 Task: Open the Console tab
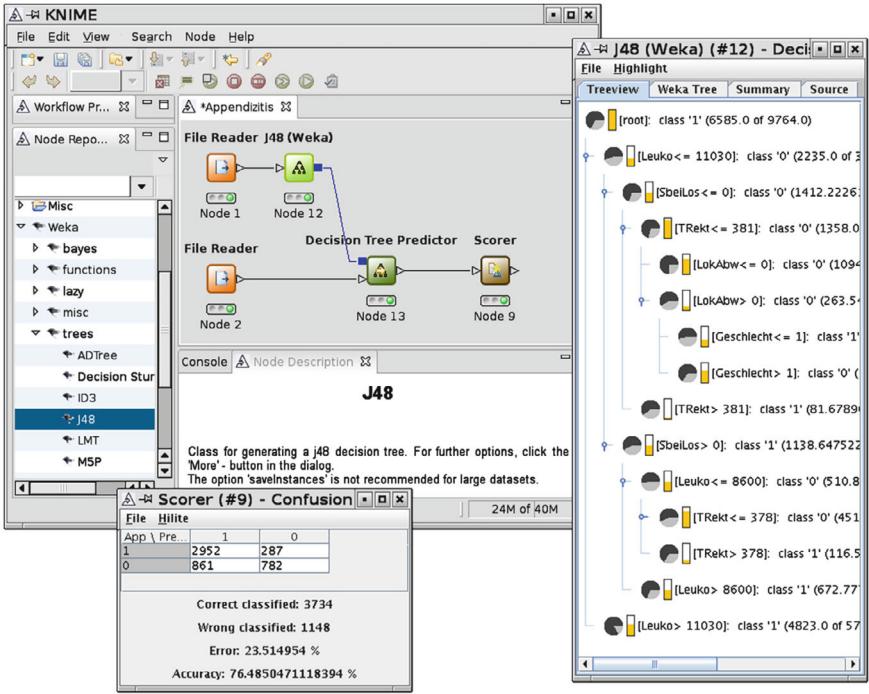coord(203,361)
